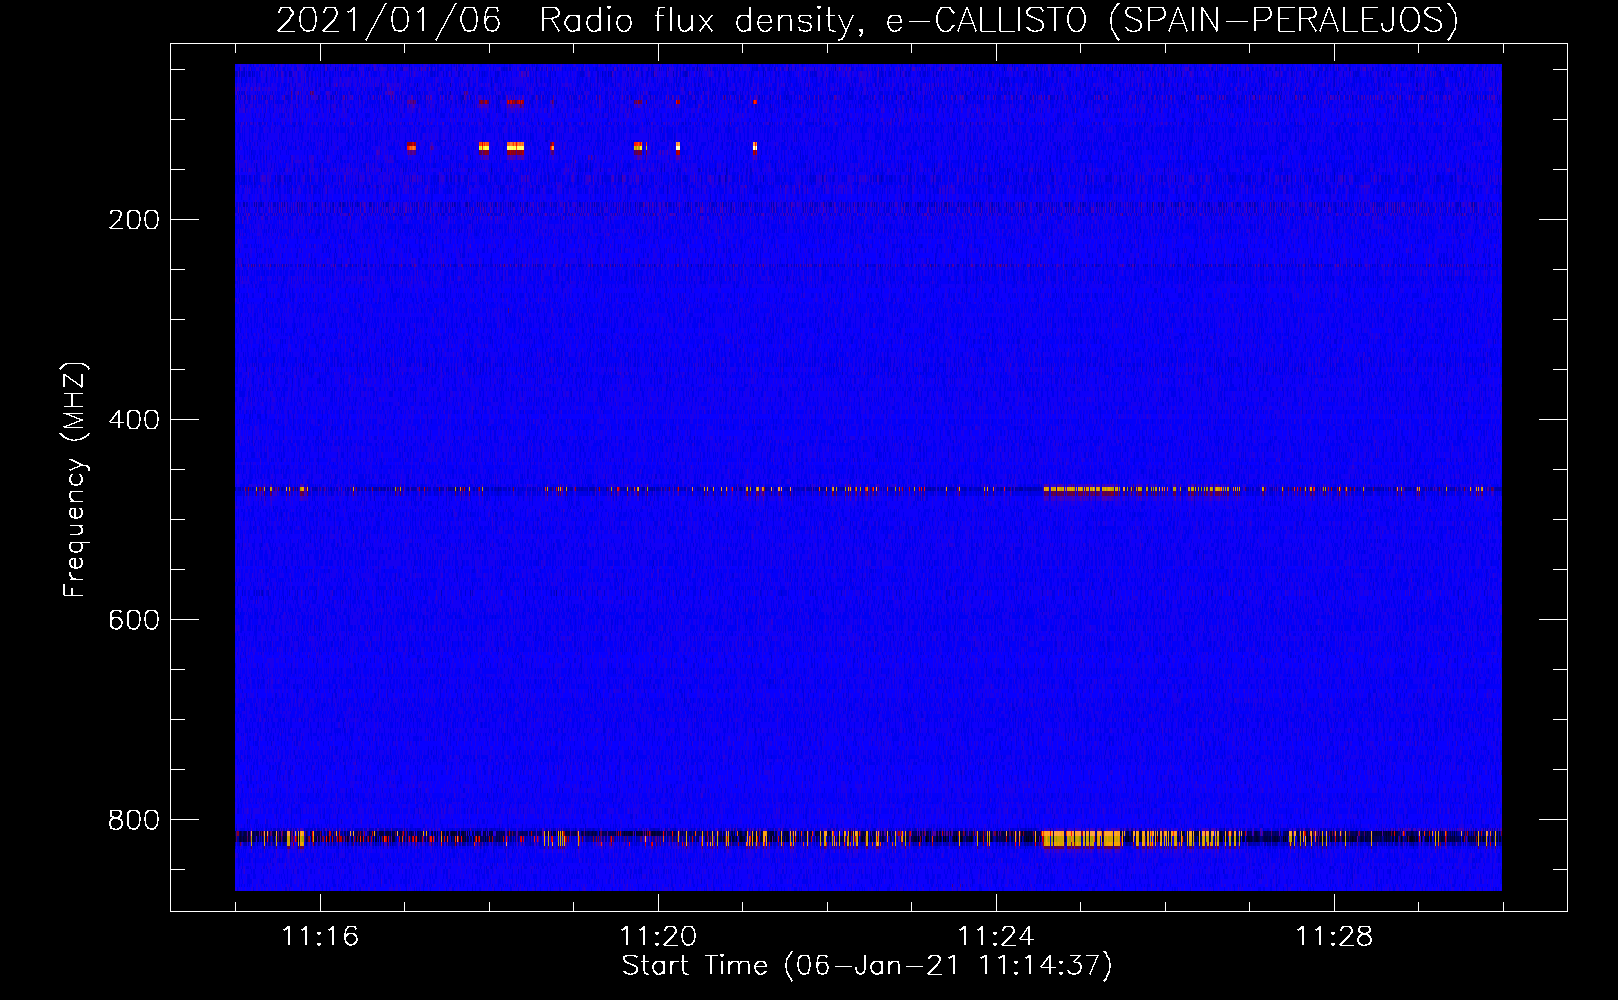1618x1000 pixels.
Task: Click the 11:24 time tick label
Action: [x=996, y=937]
